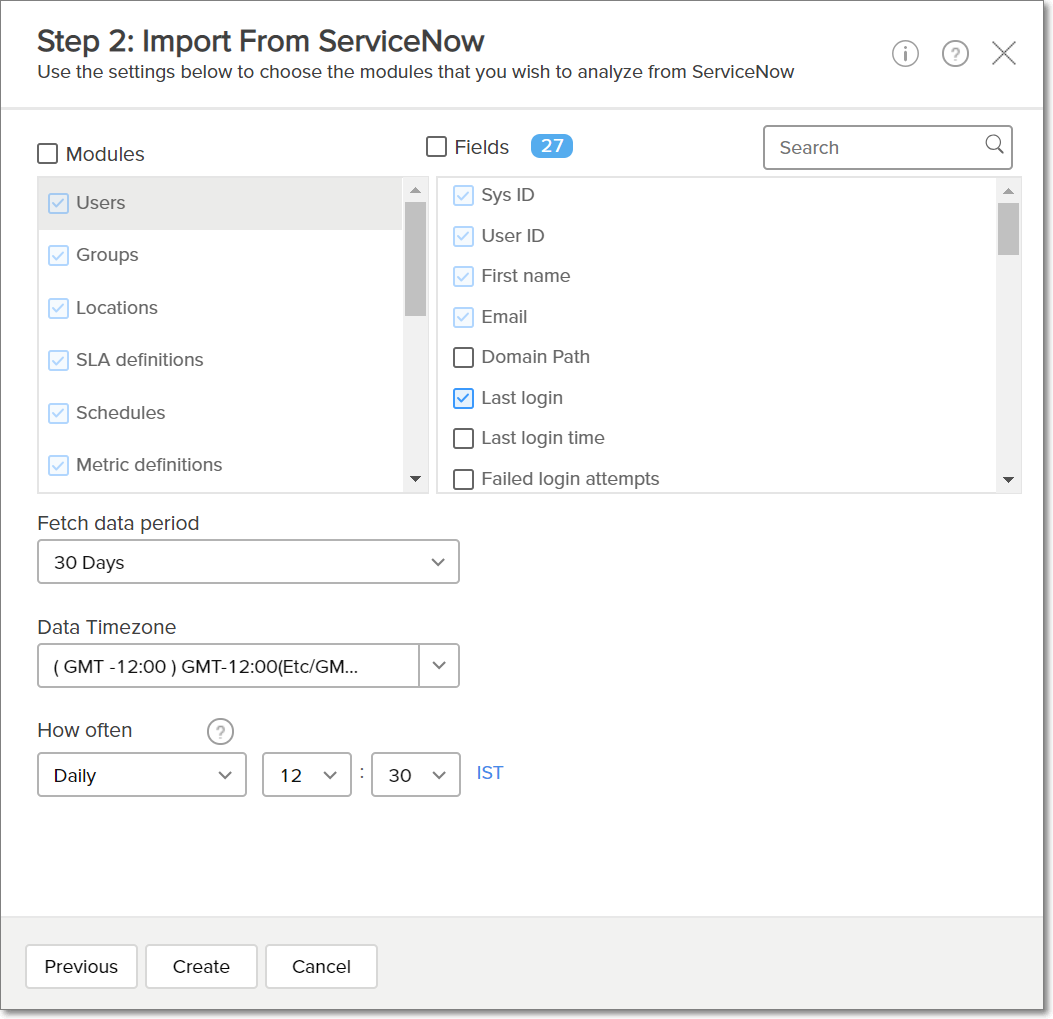
Task: Toggle the Sys ID field checkbox
Action: tap(463, 195)
